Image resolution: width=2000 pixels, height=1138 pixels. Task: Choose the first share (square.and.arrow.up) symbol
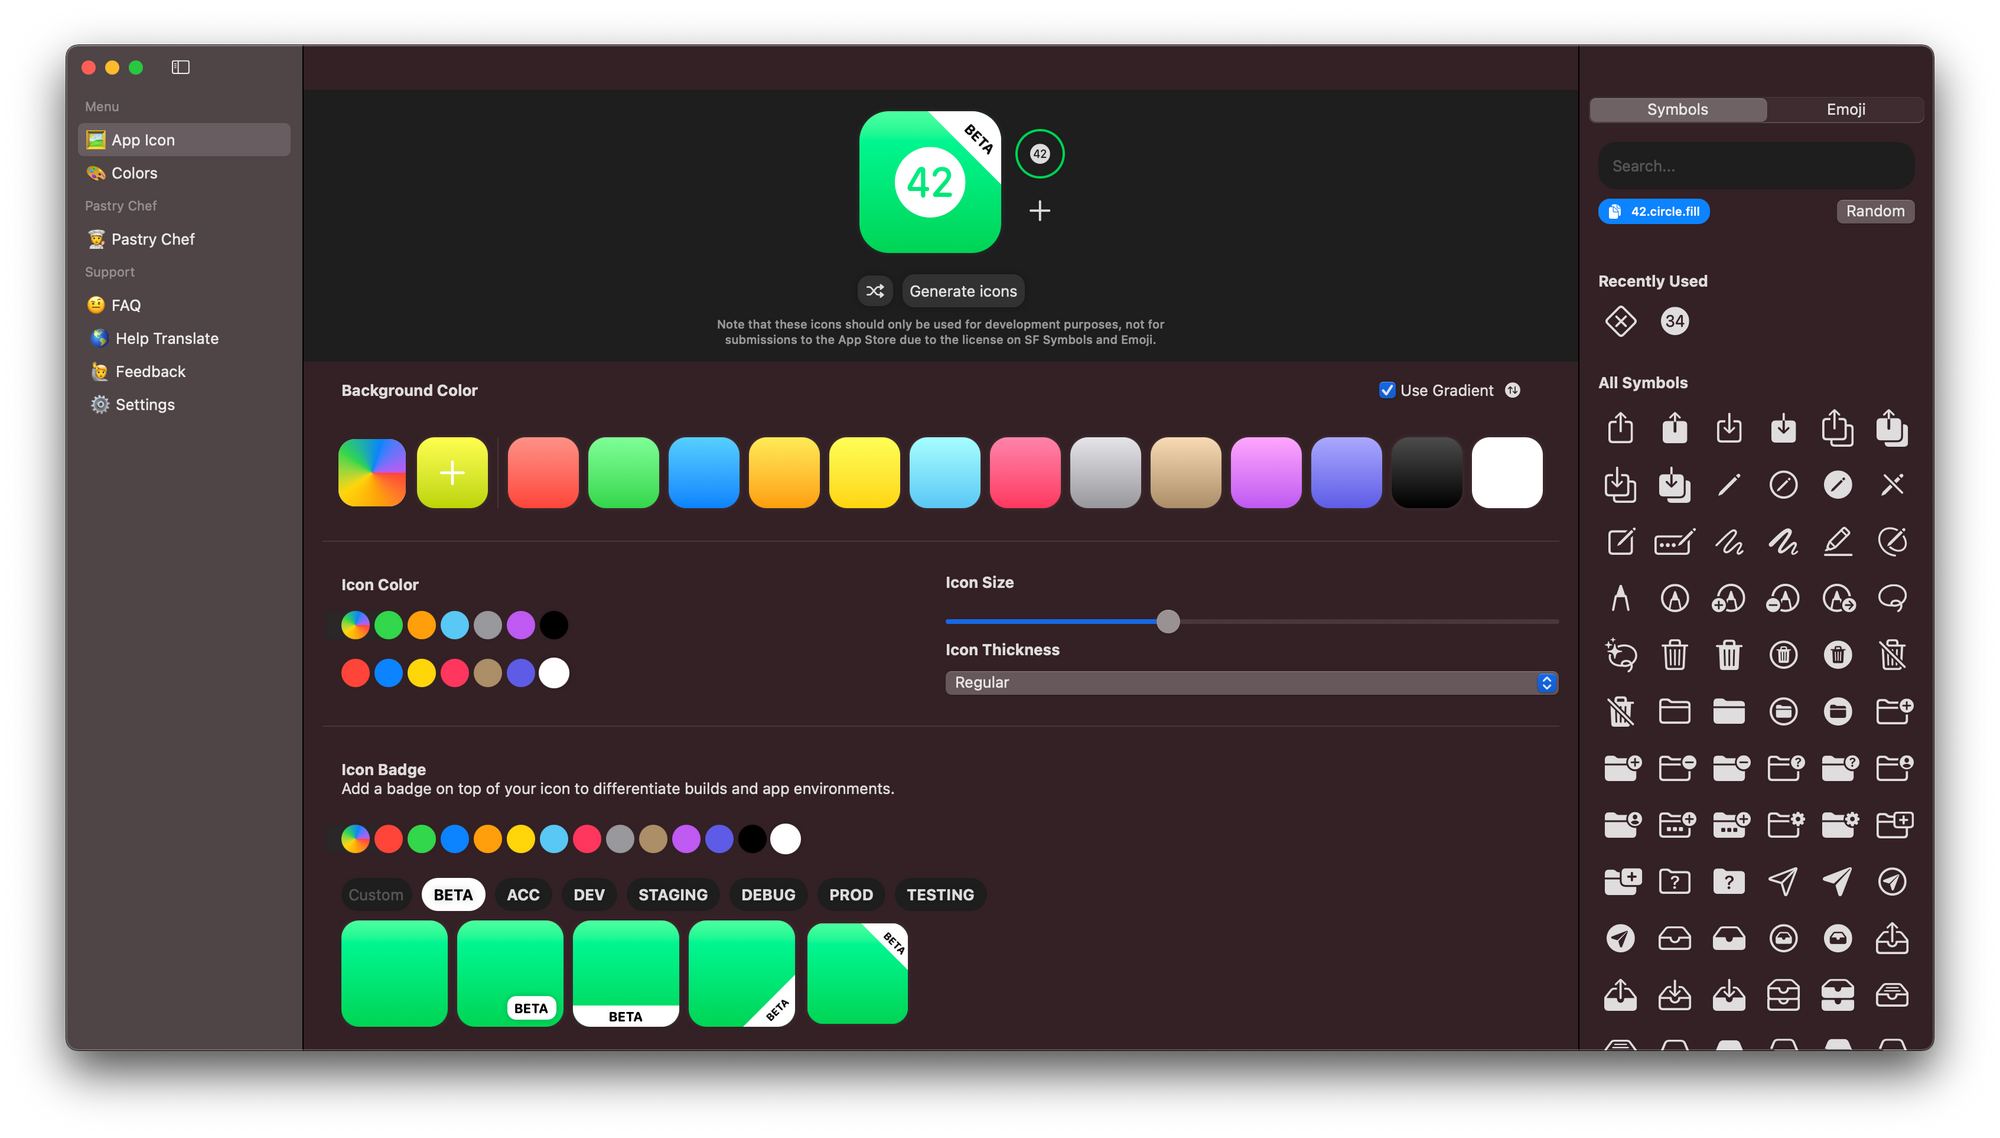[x=1621, y=428]
